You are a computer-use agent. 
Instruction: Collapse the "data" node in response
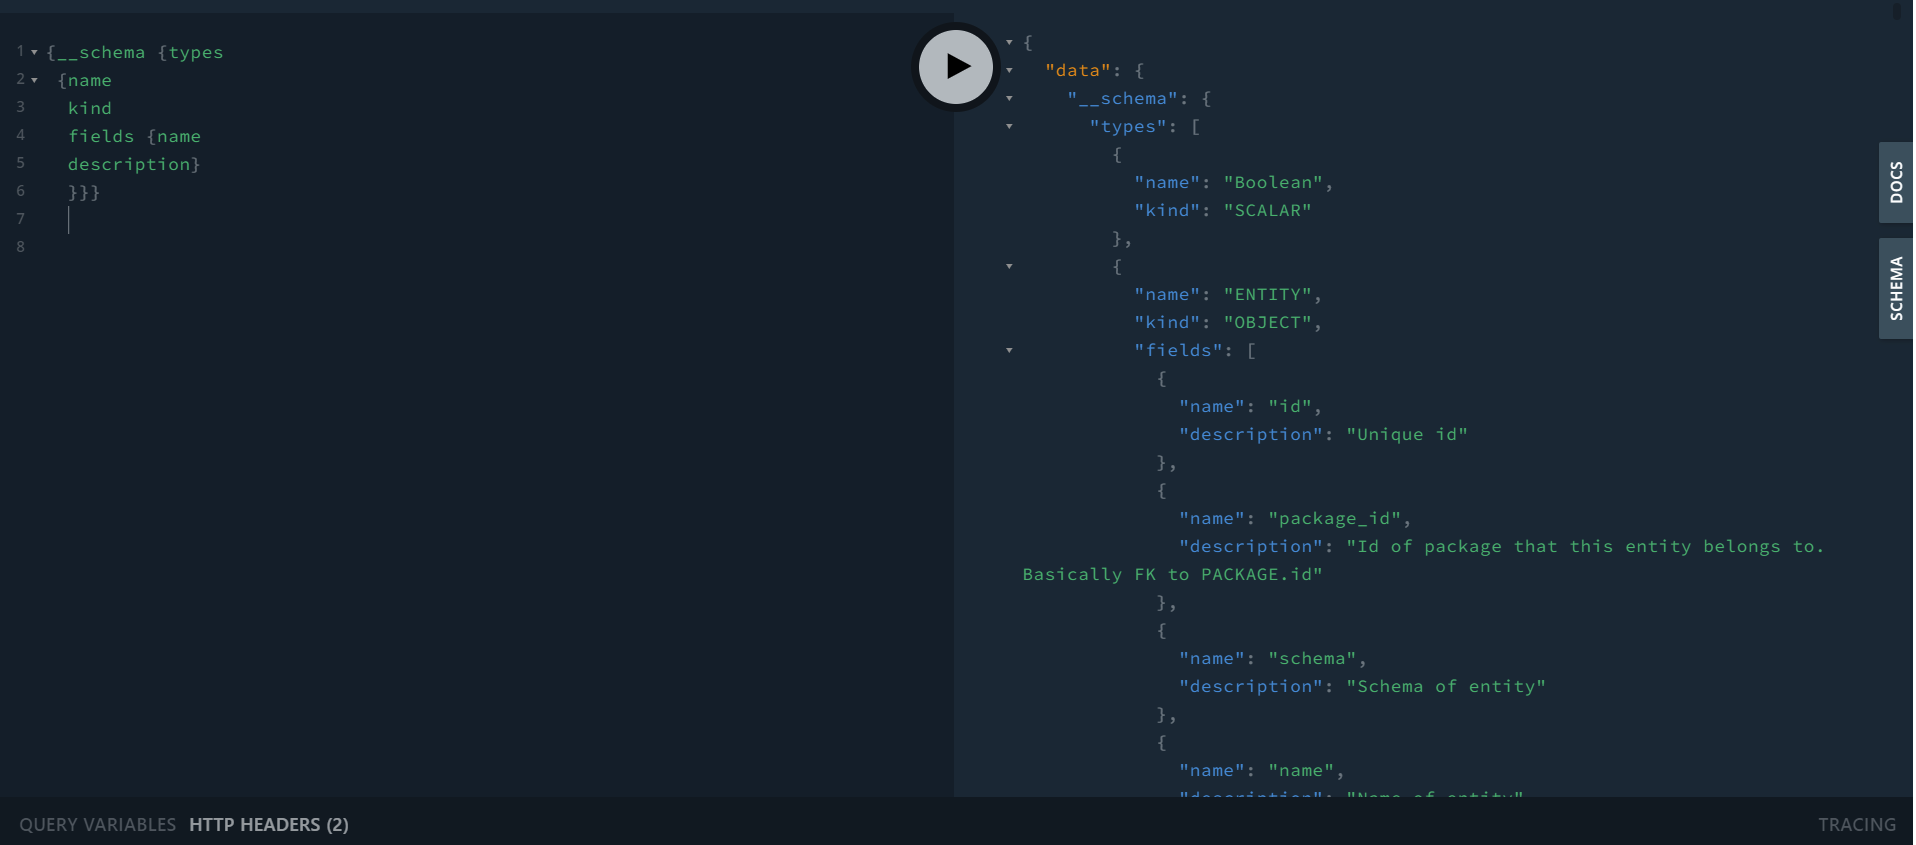point(1009,71)
